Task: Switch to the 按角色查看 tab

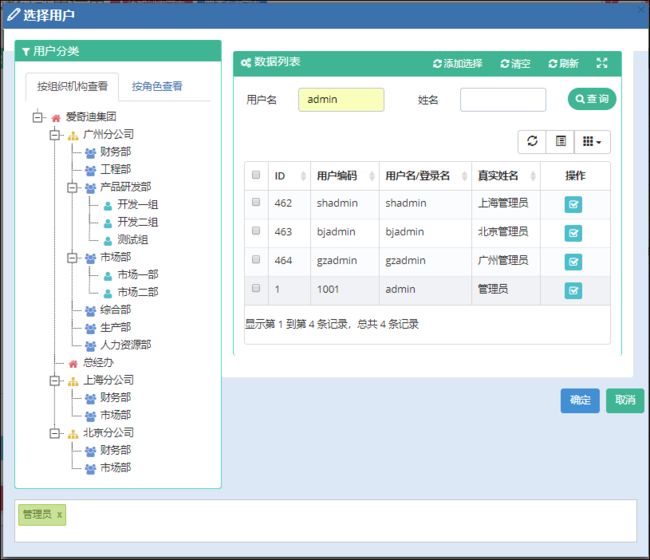Action: (157, 86)
